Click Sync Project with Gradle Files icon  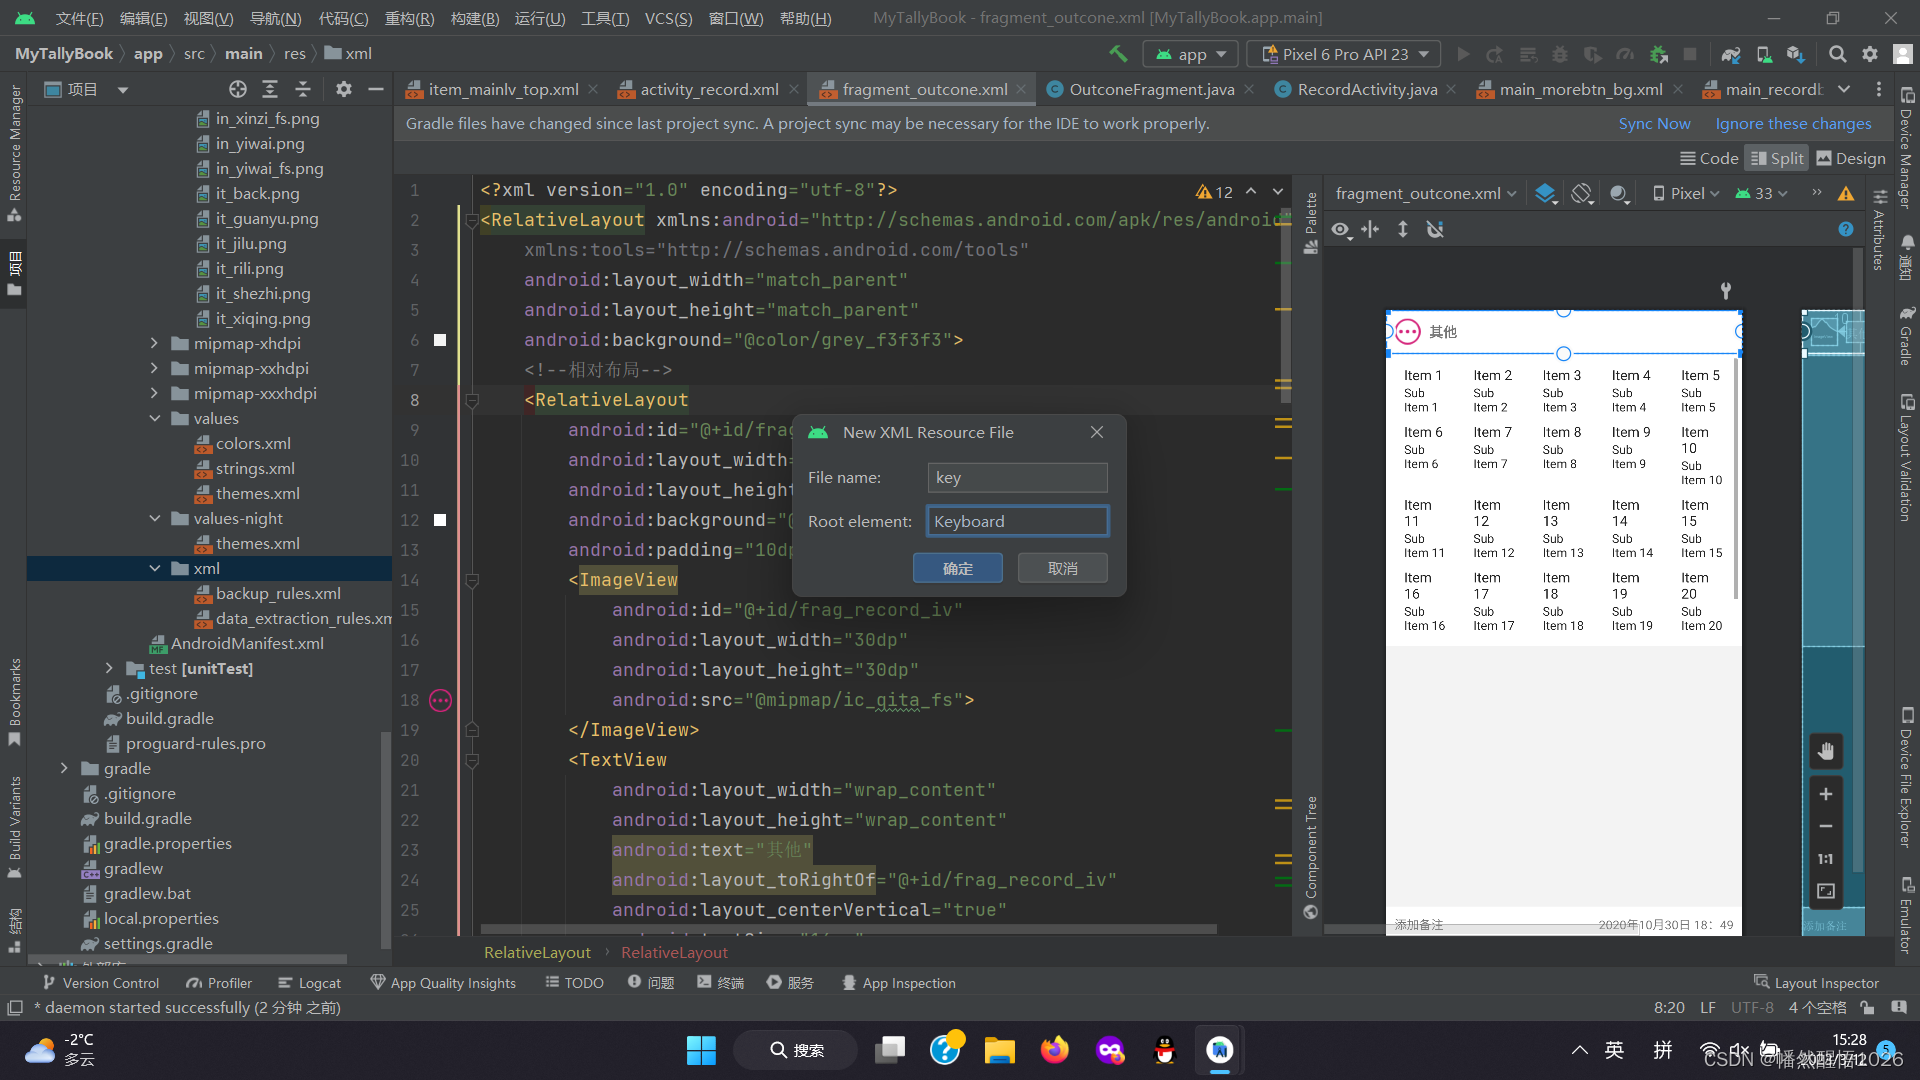pyautogui.click(x=1731, y=54)
